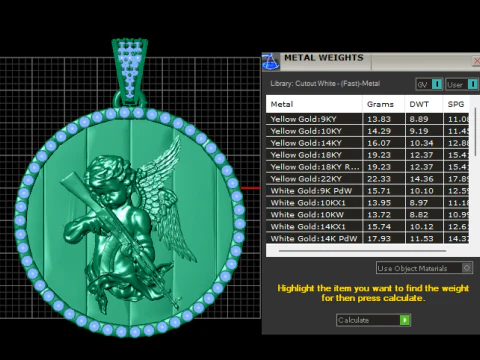Click the DWT column header
This screenshot has width=480, height=360.
(x=424, y=104)
